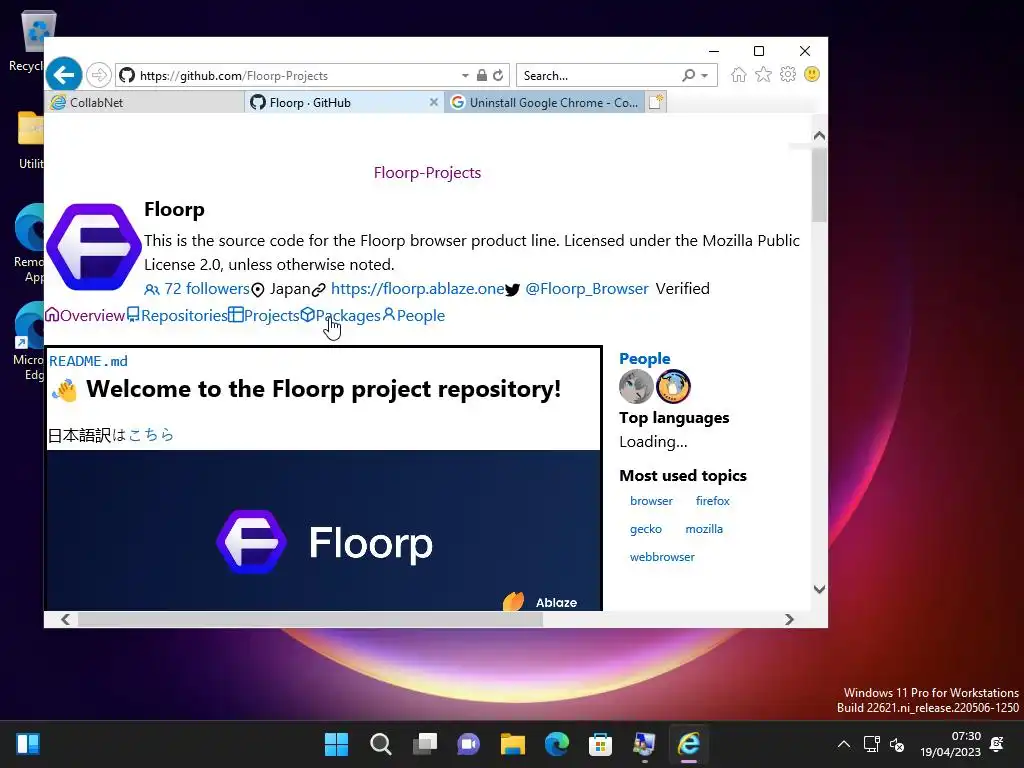Open the Packages navigation tab
The height and width of the screenshot is (768, 1024).
pyautogui.click(x=340, y=315)
